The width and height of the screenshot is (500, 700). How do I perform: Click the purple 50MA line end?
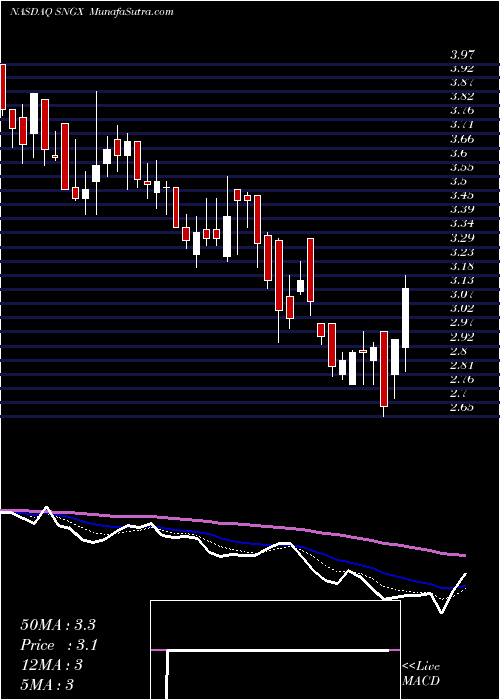pos(465,555)
